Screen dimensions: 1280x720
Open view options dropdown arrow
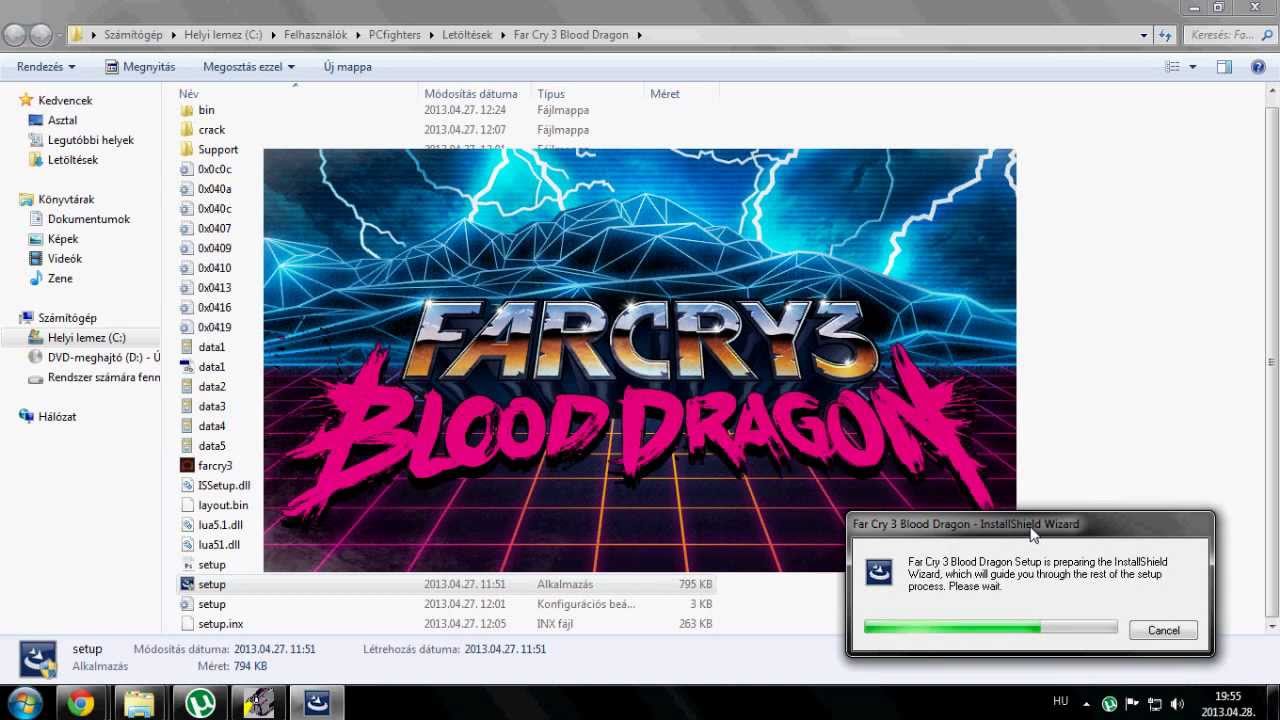click(1192, 67)
